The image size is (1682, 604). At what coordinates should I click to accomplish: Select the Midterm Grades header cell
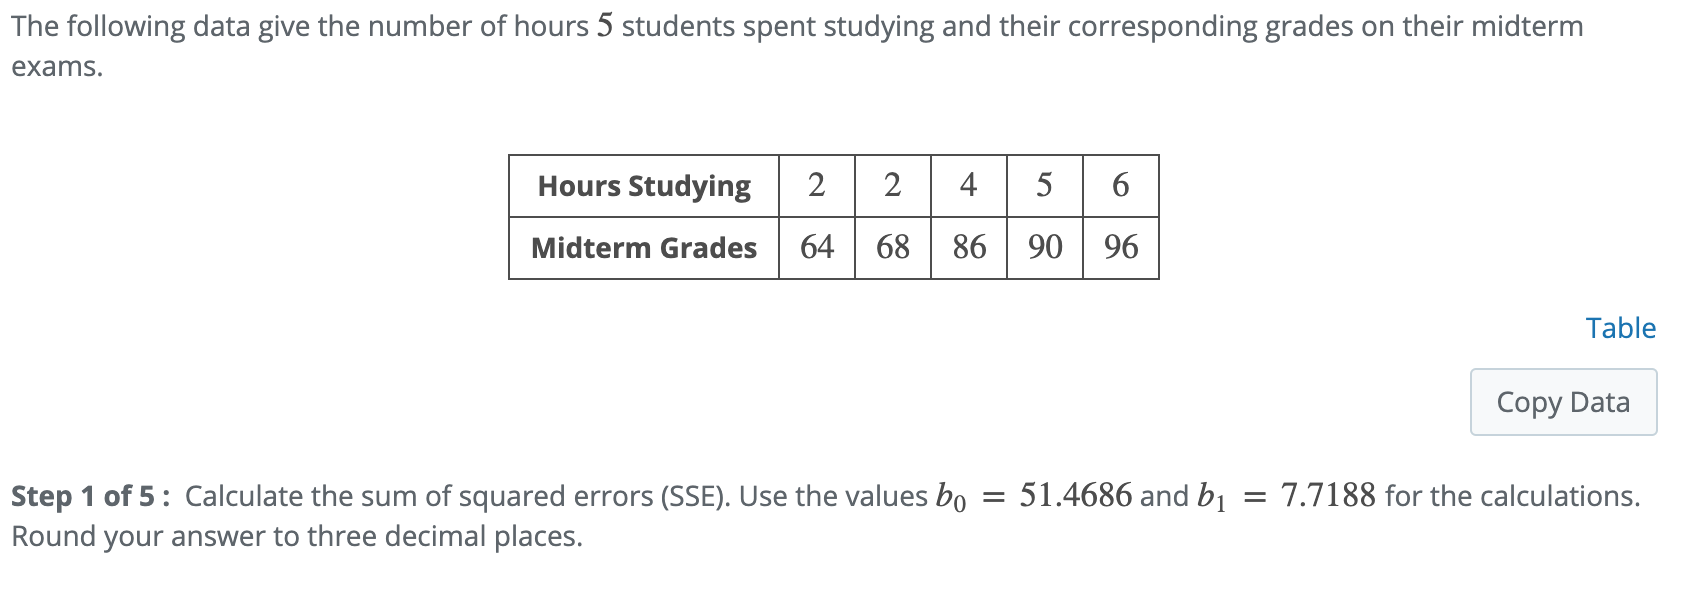(644, 247)
